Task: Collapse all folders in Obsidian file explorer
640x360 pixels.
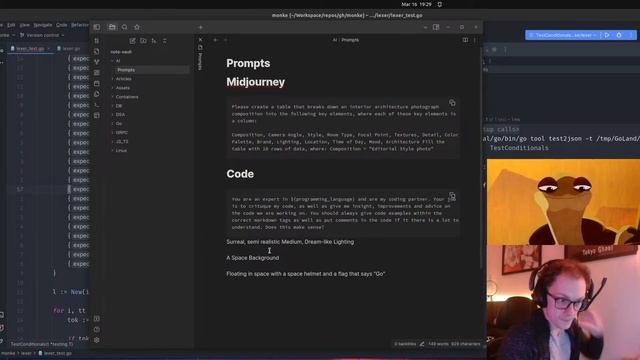Action: click(164, 41)
